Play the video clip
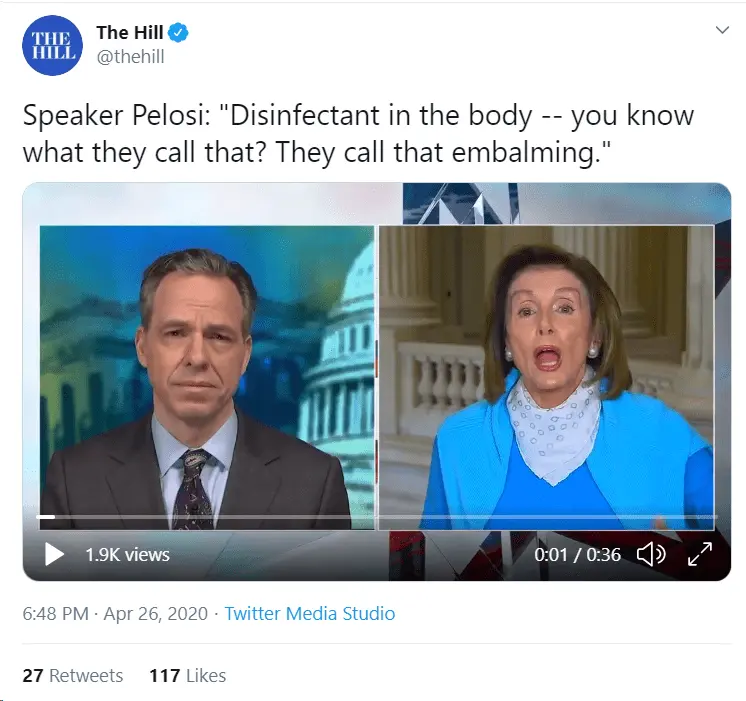The height and width of the screenshot is (701, 746). coord(54,554)
